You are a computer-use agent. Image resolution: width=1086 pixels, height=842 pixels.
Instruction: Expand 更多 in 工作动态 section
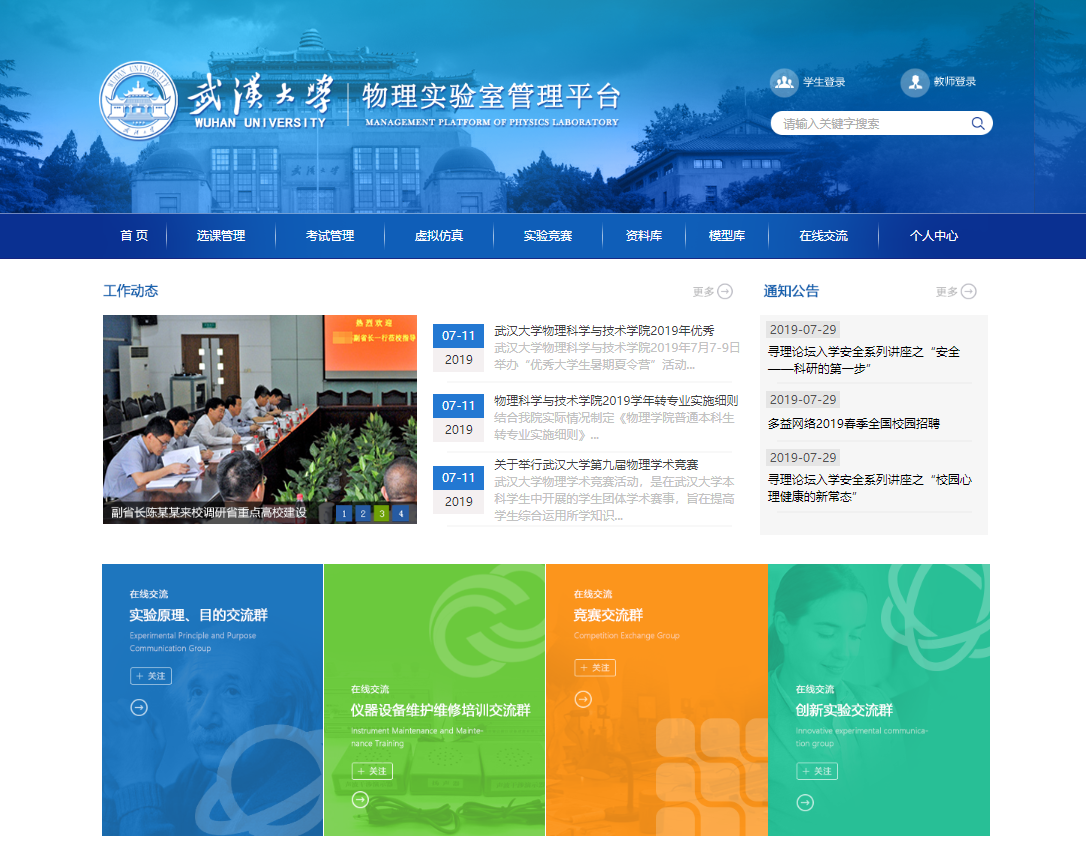point(713,292)
